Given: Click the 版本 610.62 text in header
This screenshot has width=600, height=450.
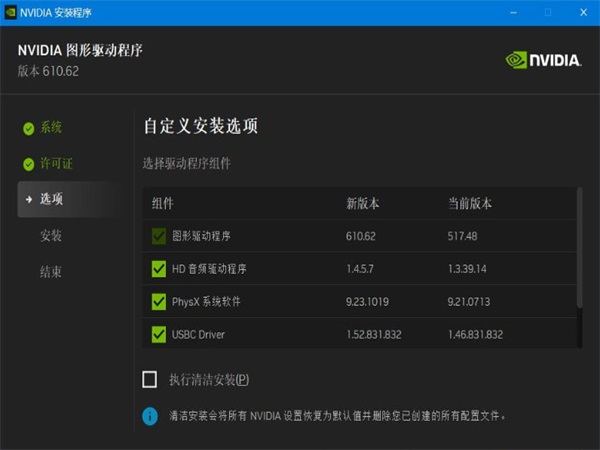Looking at the screenshot, I should click(x=48, y=71).
